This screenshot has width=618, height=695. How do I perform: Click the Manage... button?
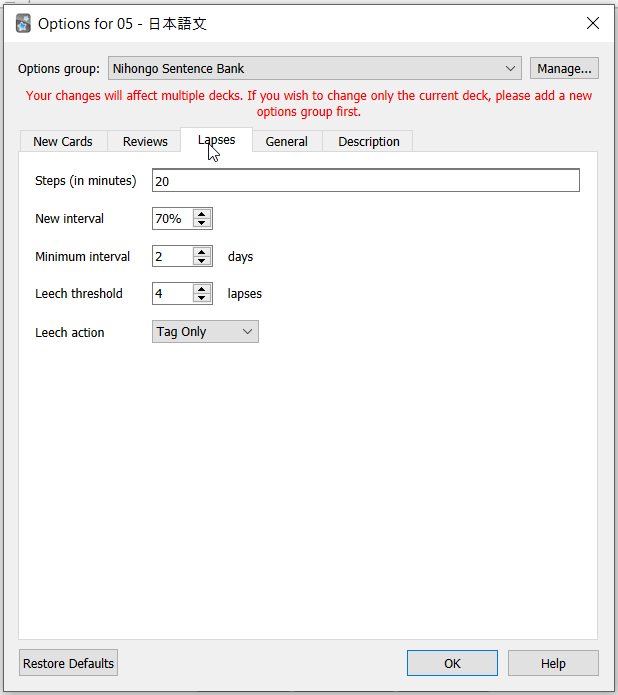(564, 69)
